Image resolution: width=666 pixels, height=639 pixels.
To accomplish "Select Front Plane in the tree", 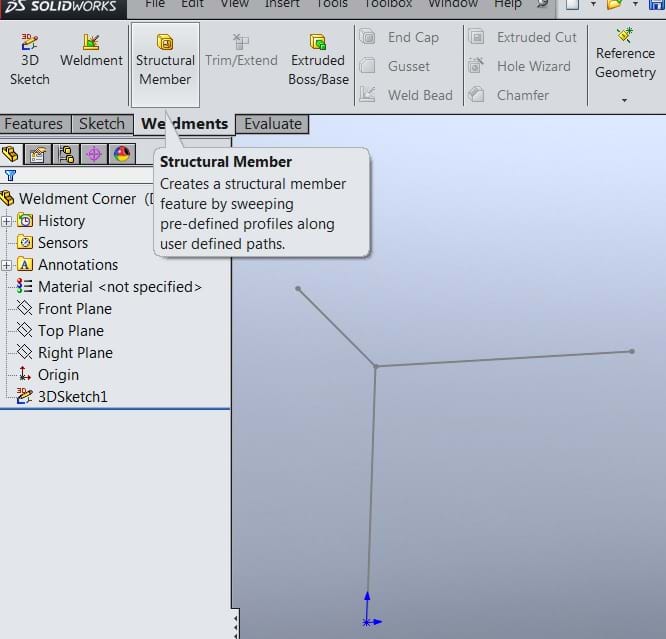I will 74,309.
